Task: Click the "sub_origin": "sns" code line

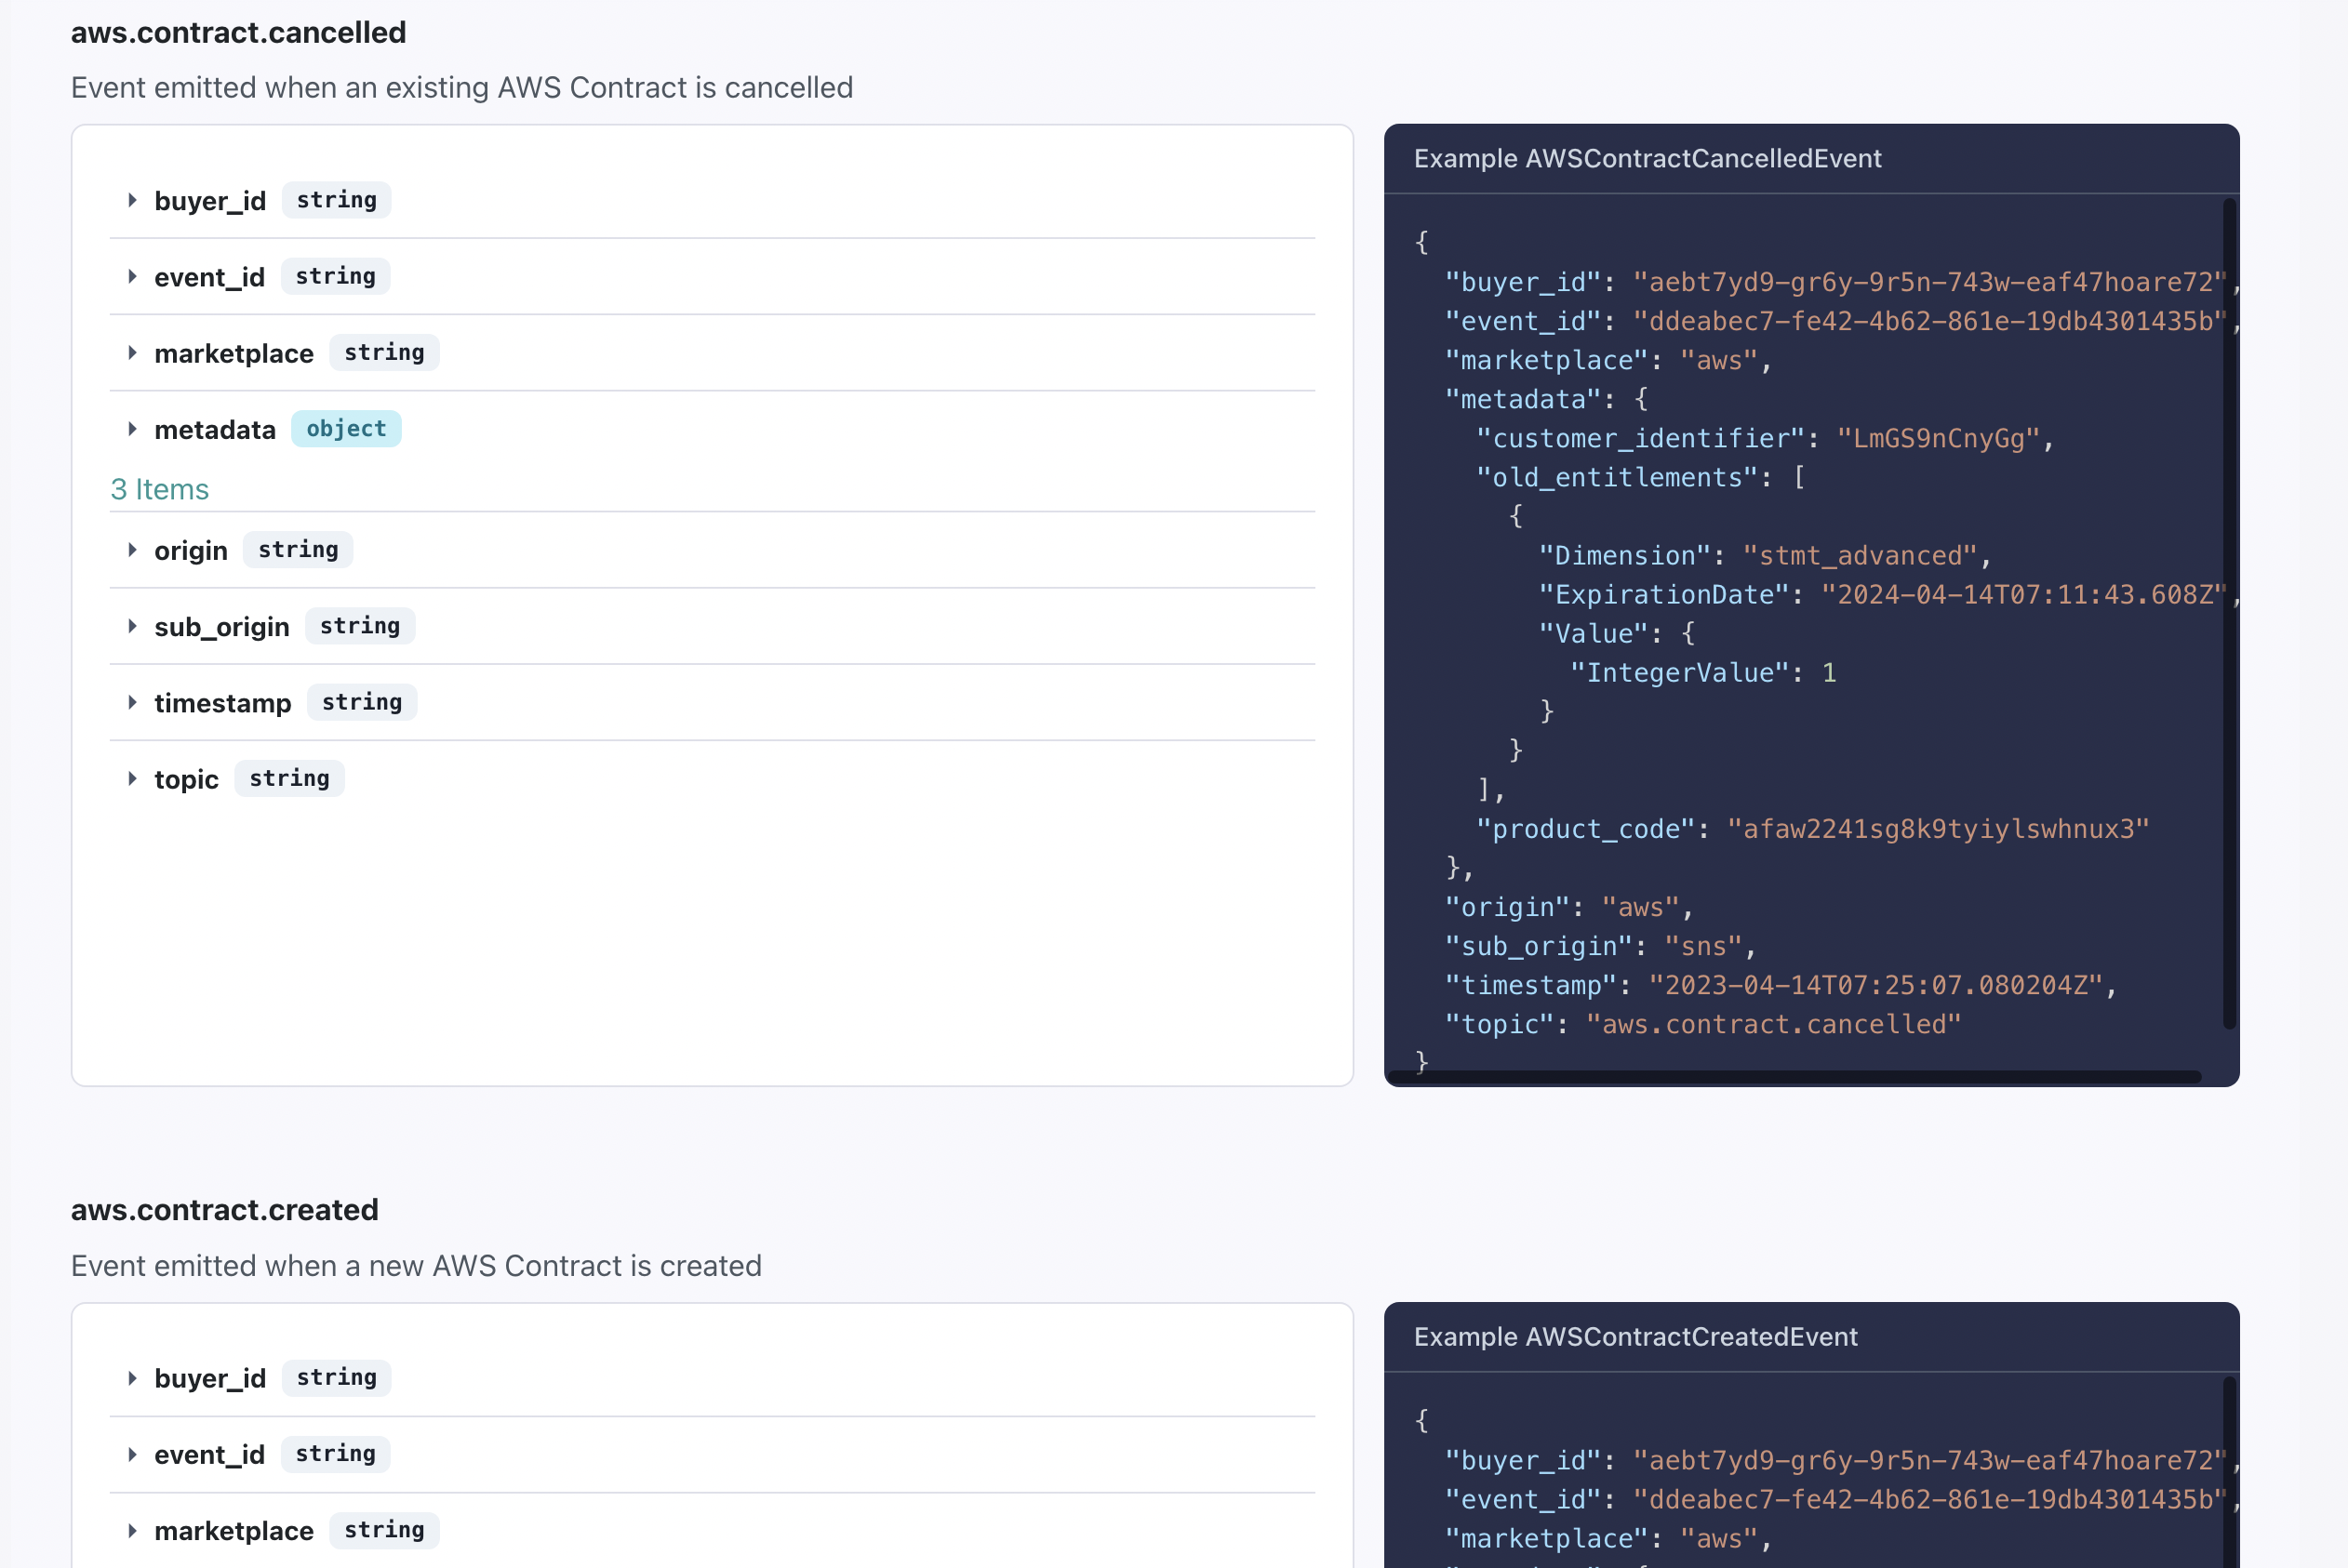Action: click(1601, 946)
